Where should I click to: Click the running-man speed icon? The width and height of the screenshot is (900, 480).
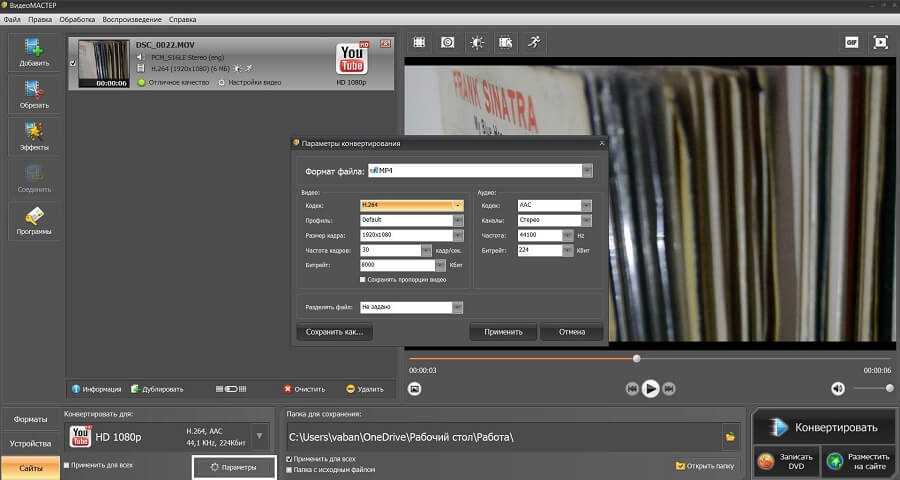(535, 42)
